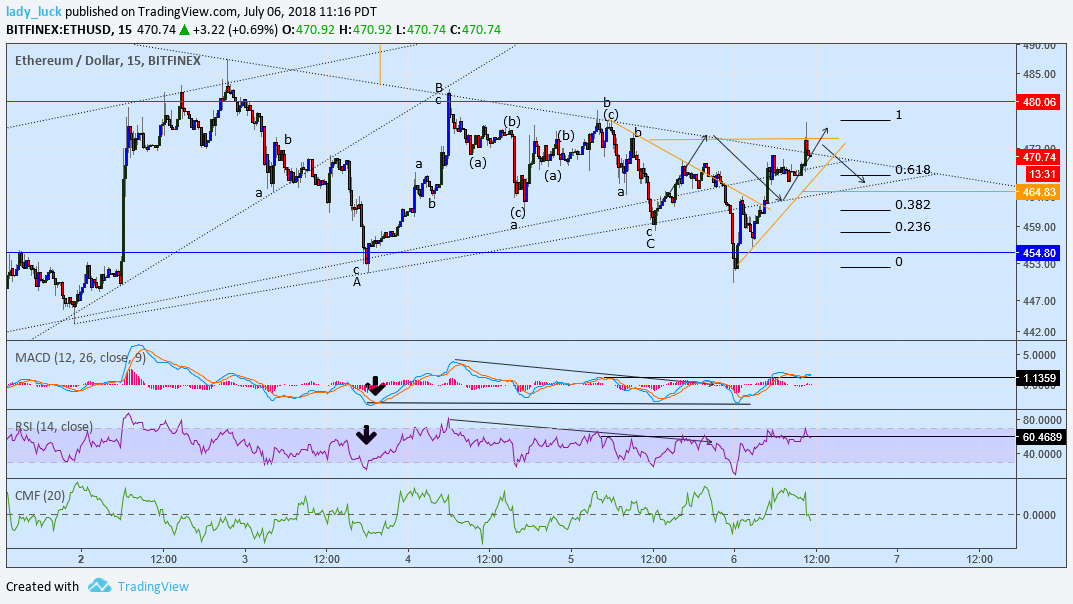Click date label 3 on the time axis

point(245,559)
